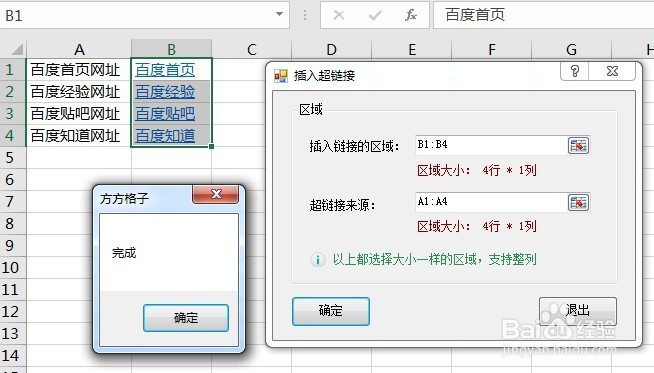
Task: Click the 区域 group label
Action: (311, 109)
